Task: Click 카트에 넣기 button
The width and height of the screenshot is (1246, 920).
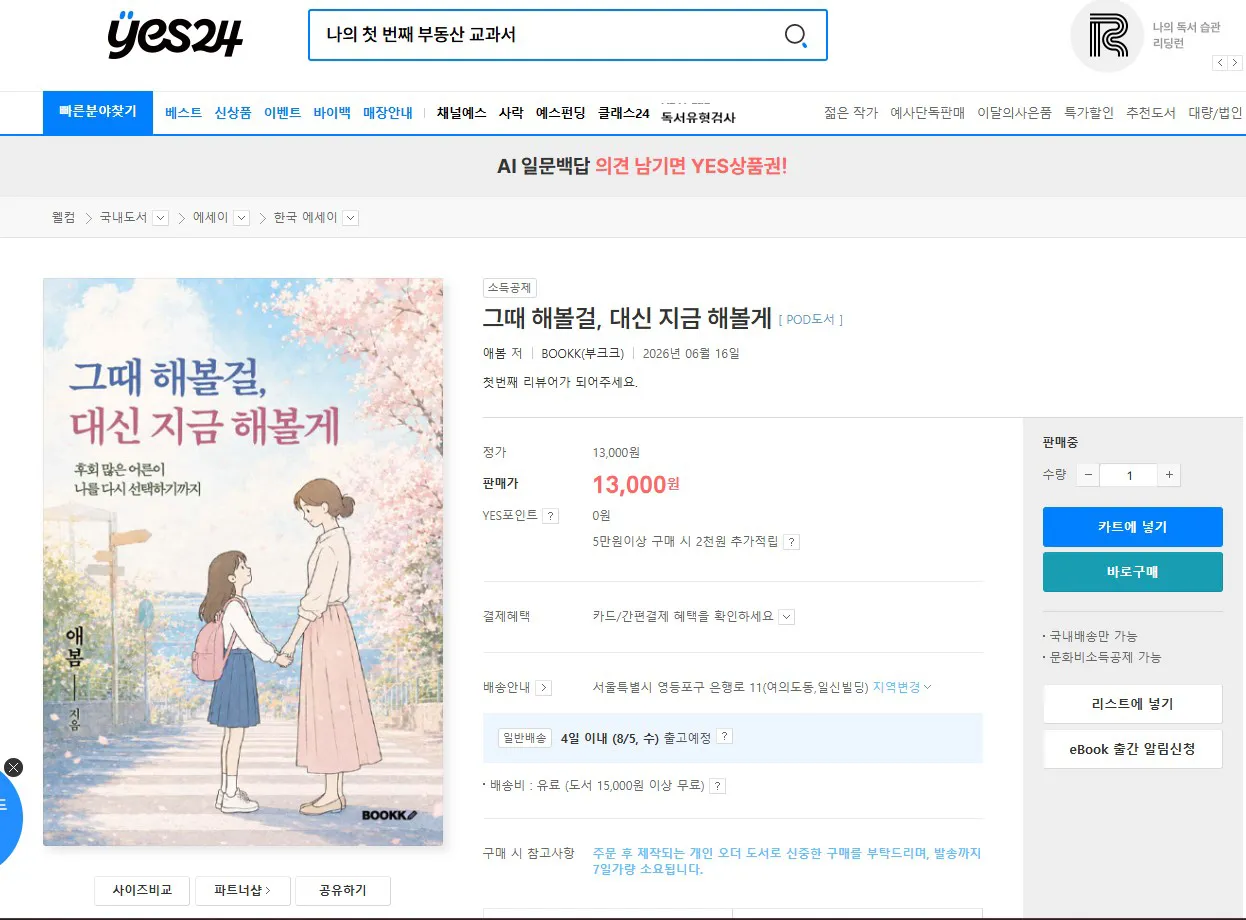Action: pyautogui.click(x=1132, y=527)
